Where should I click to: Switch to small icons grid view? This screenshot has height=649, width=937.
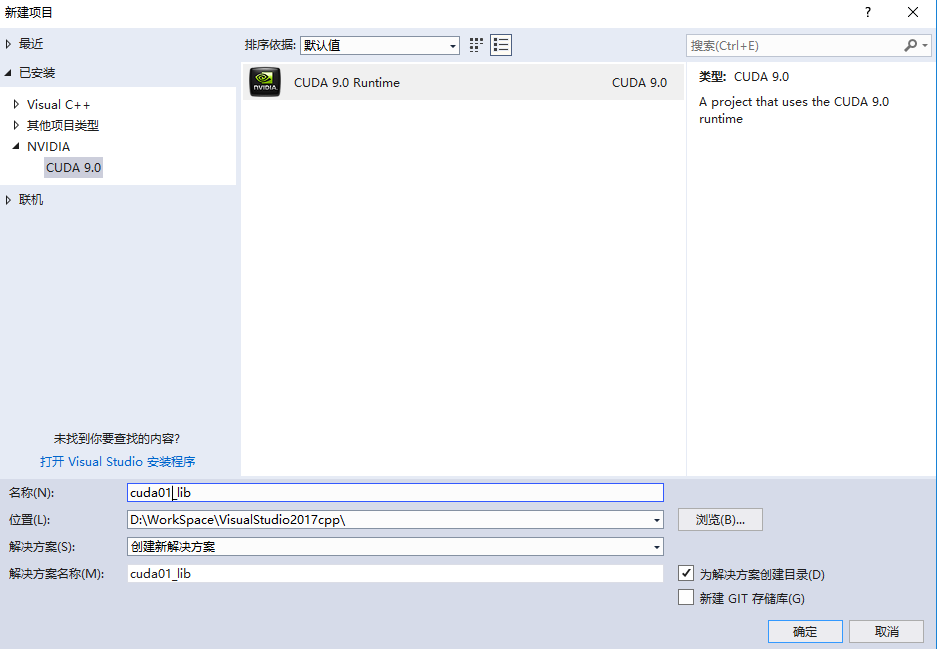point(476,45)
